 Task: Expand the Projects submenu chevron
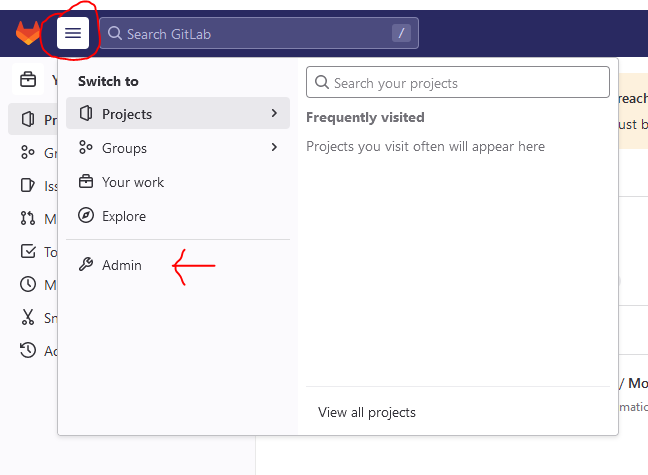point(274,114)
